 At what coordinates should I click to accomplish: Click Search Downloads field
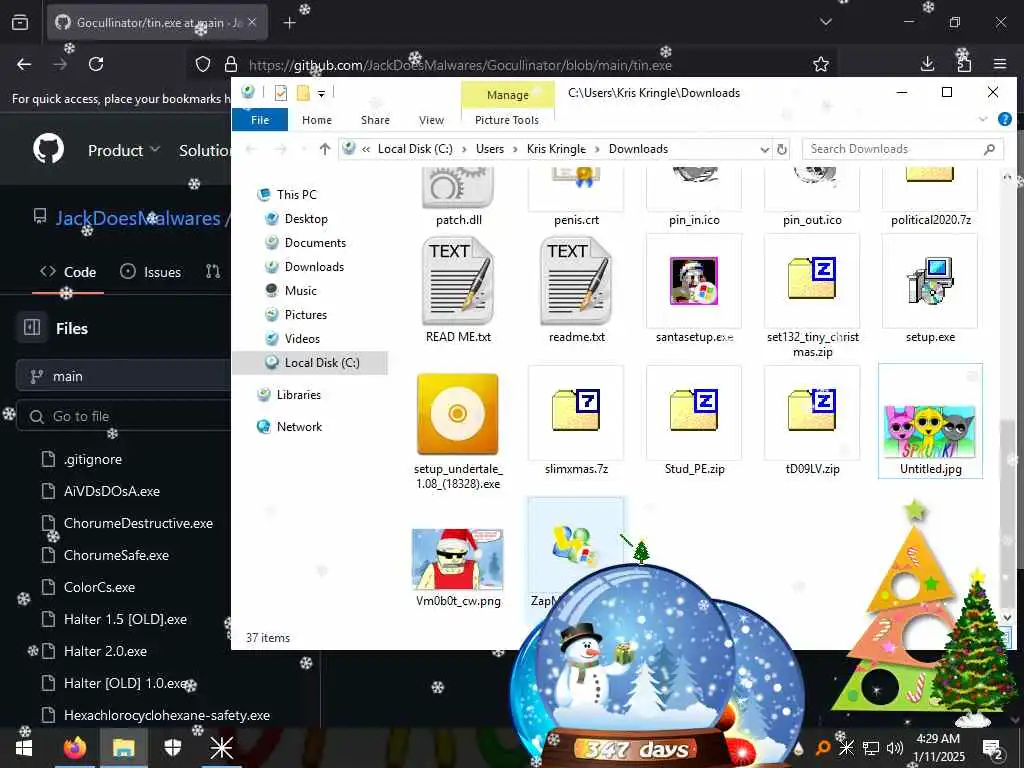[x=902, y=149]
